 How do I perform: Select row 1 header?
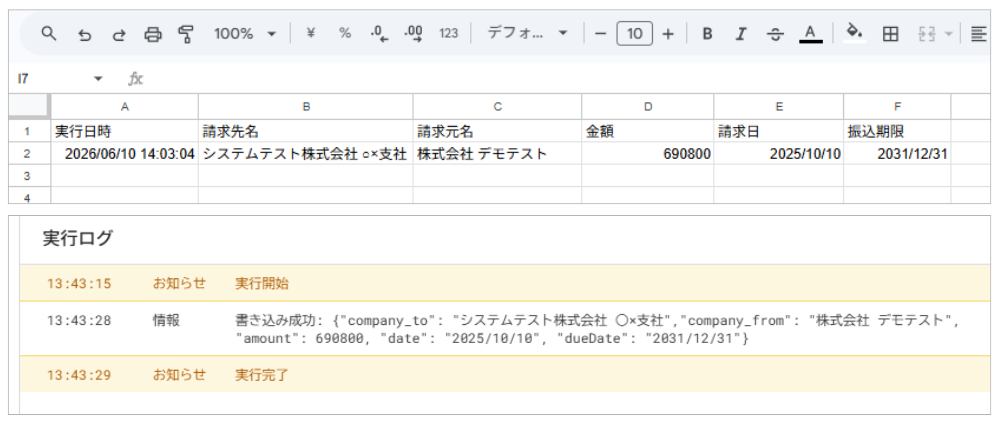click(29, 131)
